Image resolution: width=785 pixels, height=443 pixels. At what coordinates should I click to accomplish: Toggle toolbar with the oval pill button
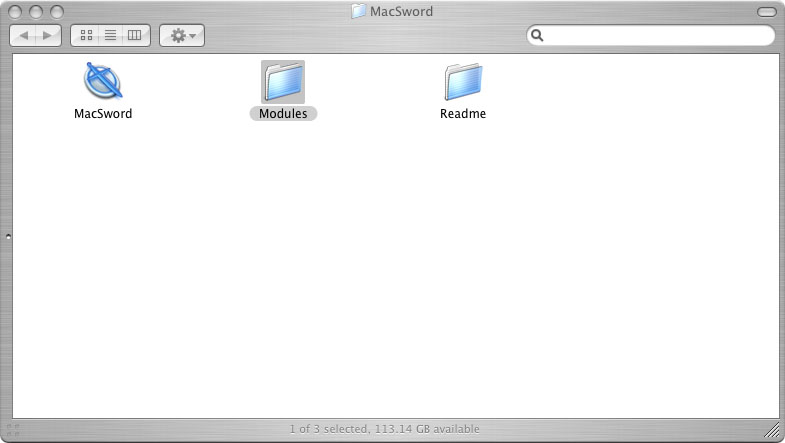click(x=766, y=12)
